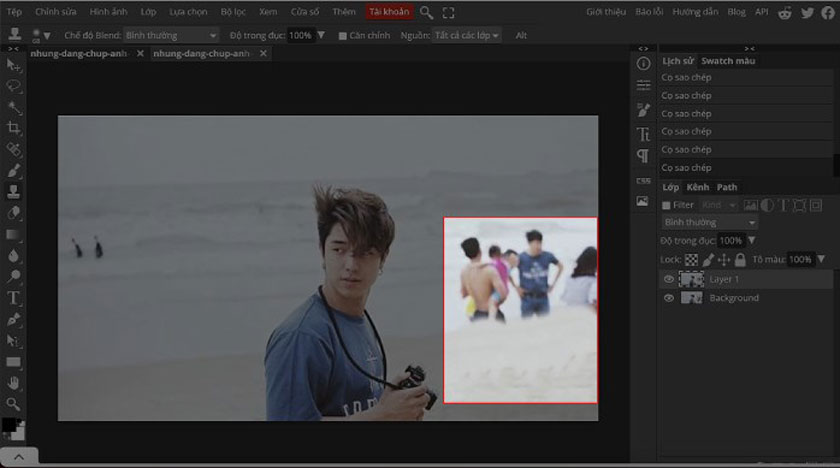Open the Chỉnh sửa menu
Screen dimensions: 840x468
[x=56, y=12]
